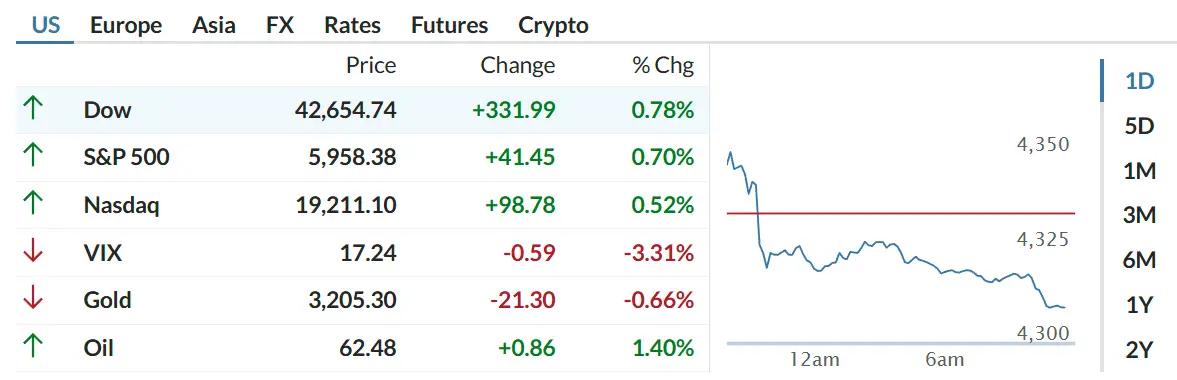The width and height of the screenshot is (1177, 380).
Task: Sort by the % Chg column header
Action: pos(663,65)
